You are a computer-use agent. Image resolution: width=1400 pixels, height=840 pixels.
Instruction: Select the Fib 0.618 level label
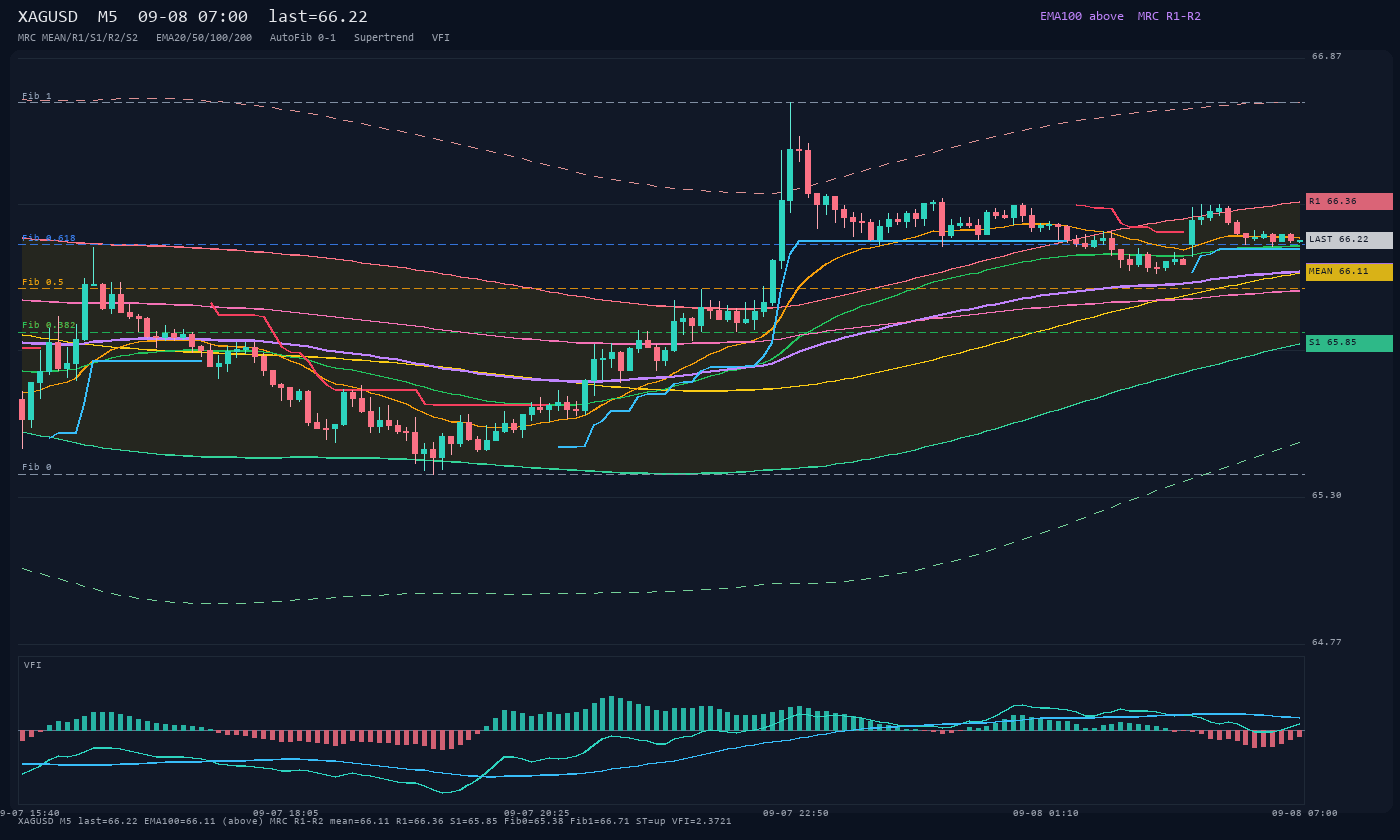pos(49,239)
